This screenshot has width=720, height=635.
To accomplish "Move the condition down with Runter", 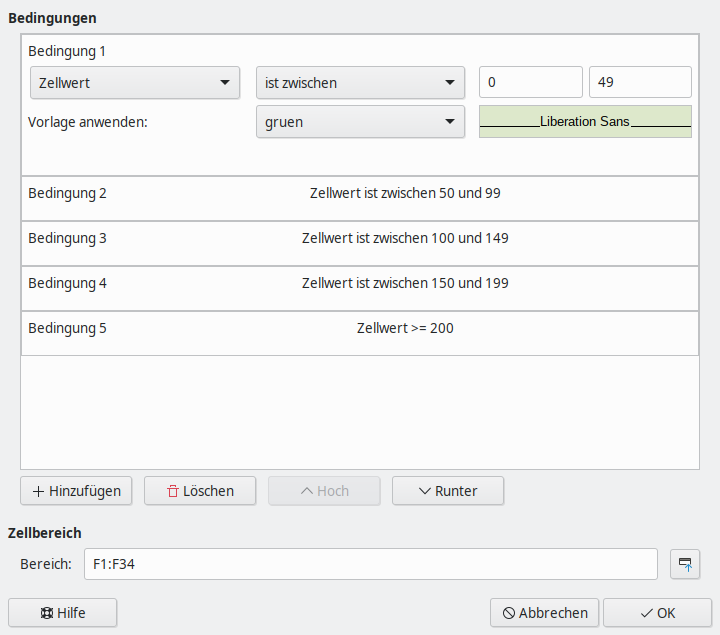I will coord(448,491).
